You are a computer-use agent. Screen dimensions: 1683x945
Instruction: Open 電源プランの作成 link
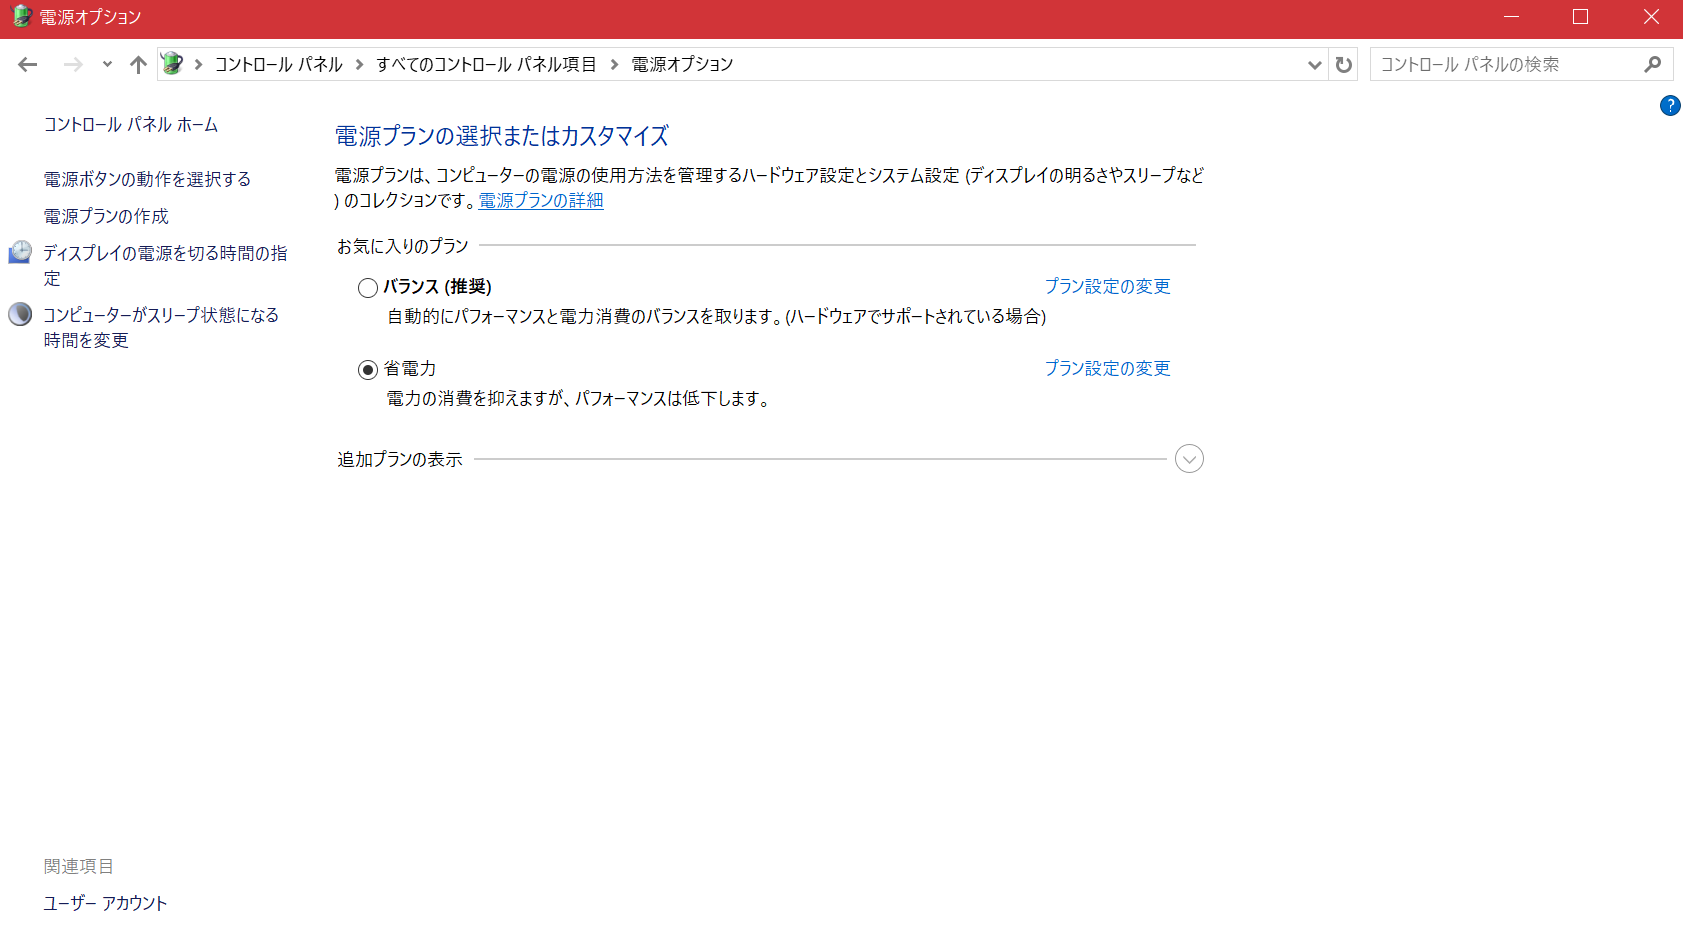pos(106,216)
